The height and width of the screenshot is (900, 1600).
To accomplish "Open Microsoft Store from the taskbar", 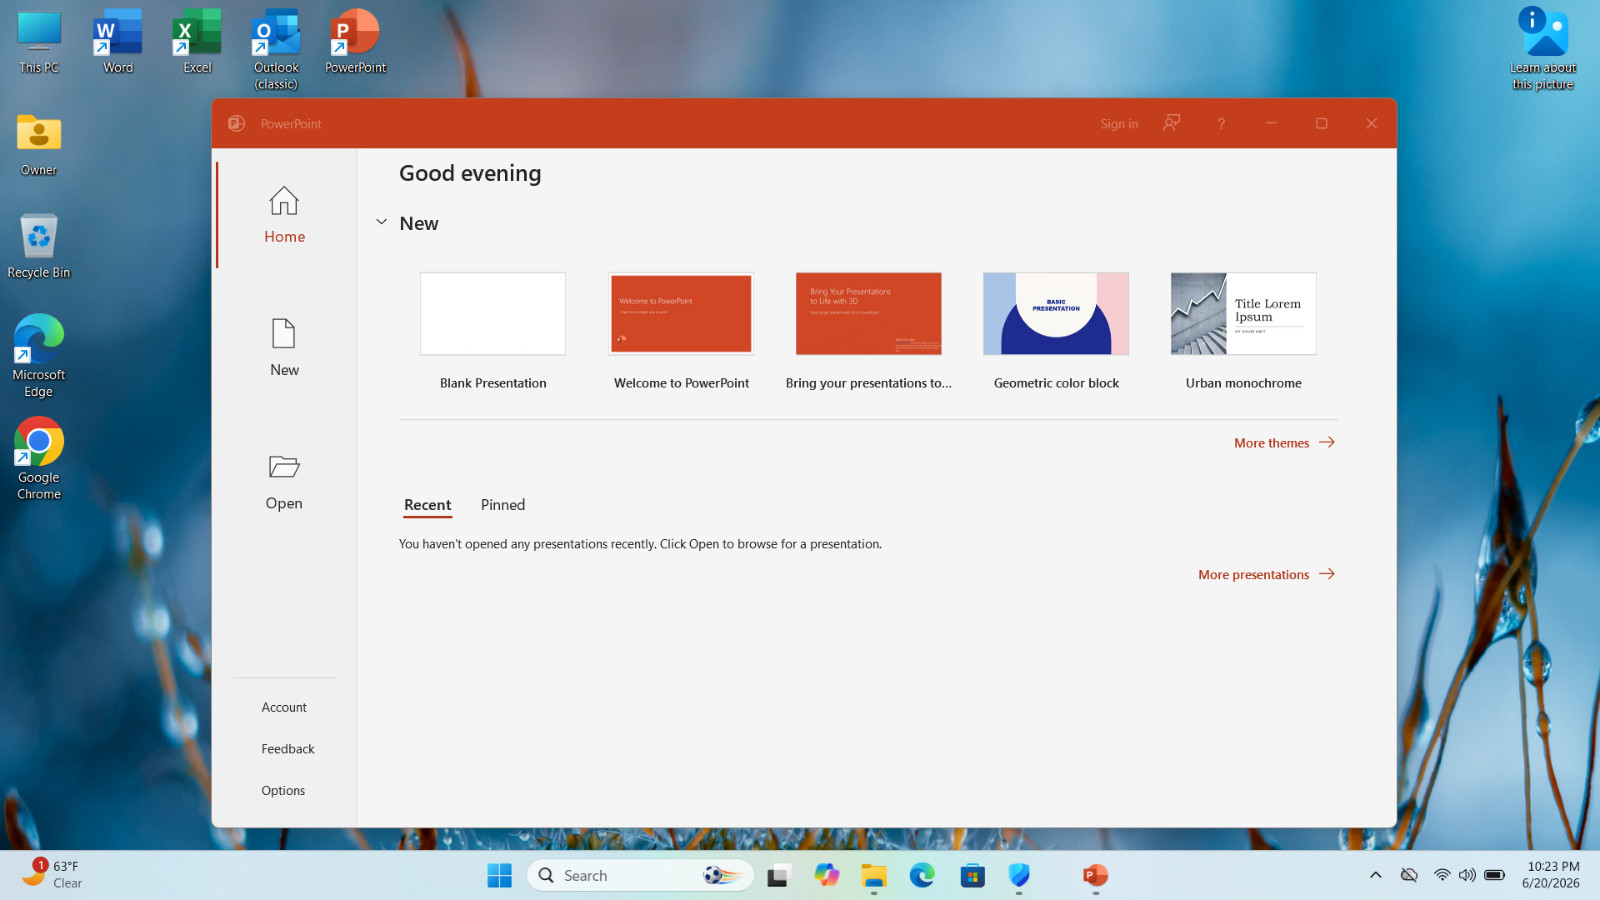I will pyautogui.click(x=972, y=875).
